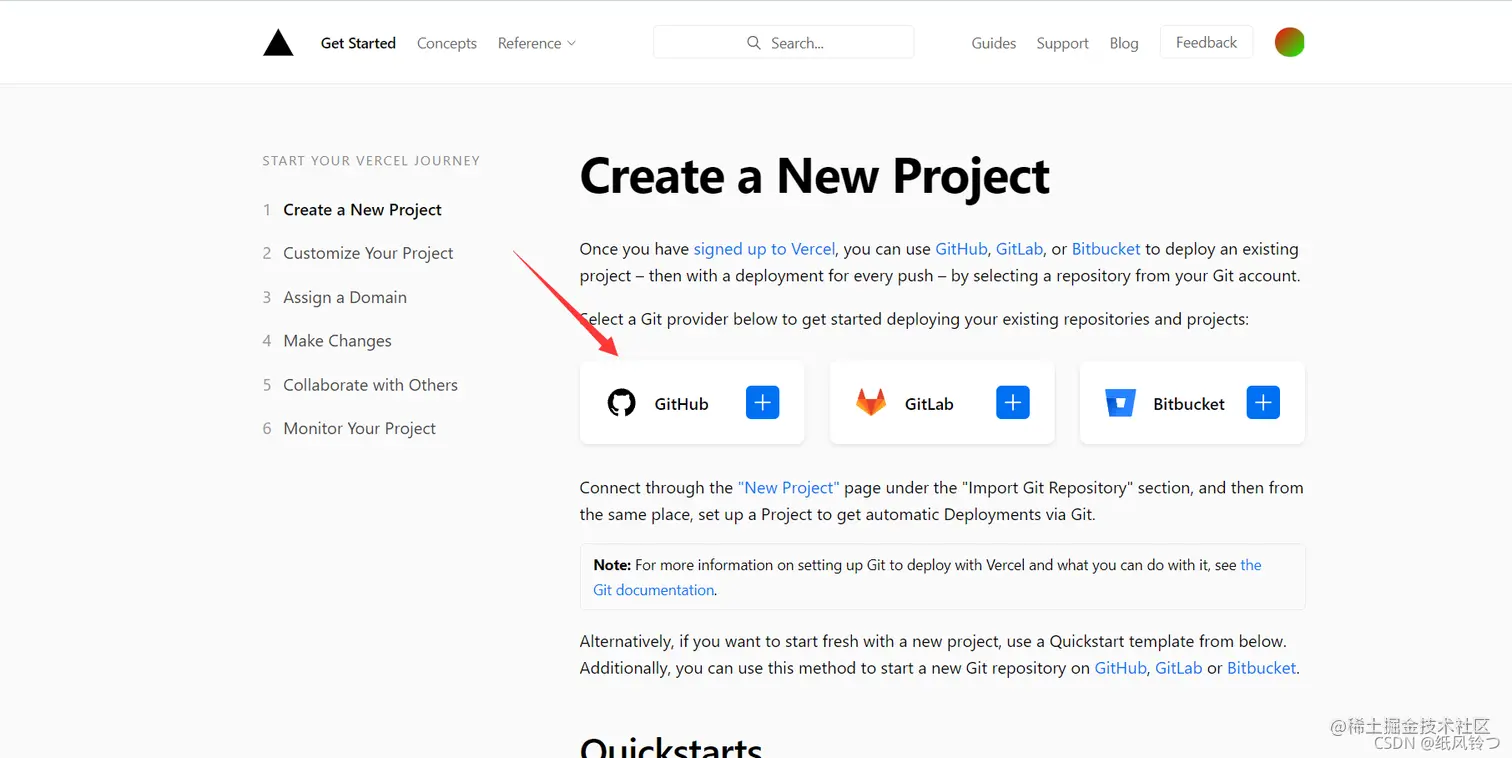This screenshot has width=1512, height=758.
Task: Click the Bitbucket bucket logo
Action: (1120, 403)
